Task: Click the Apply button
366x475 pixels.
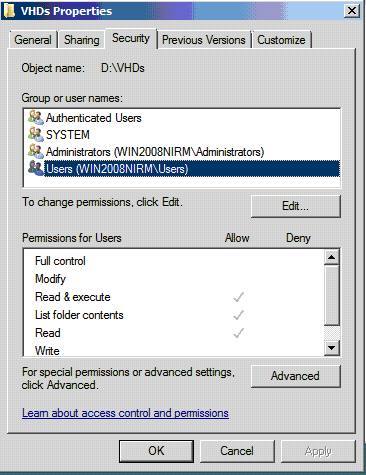Action: coord(318,451)
